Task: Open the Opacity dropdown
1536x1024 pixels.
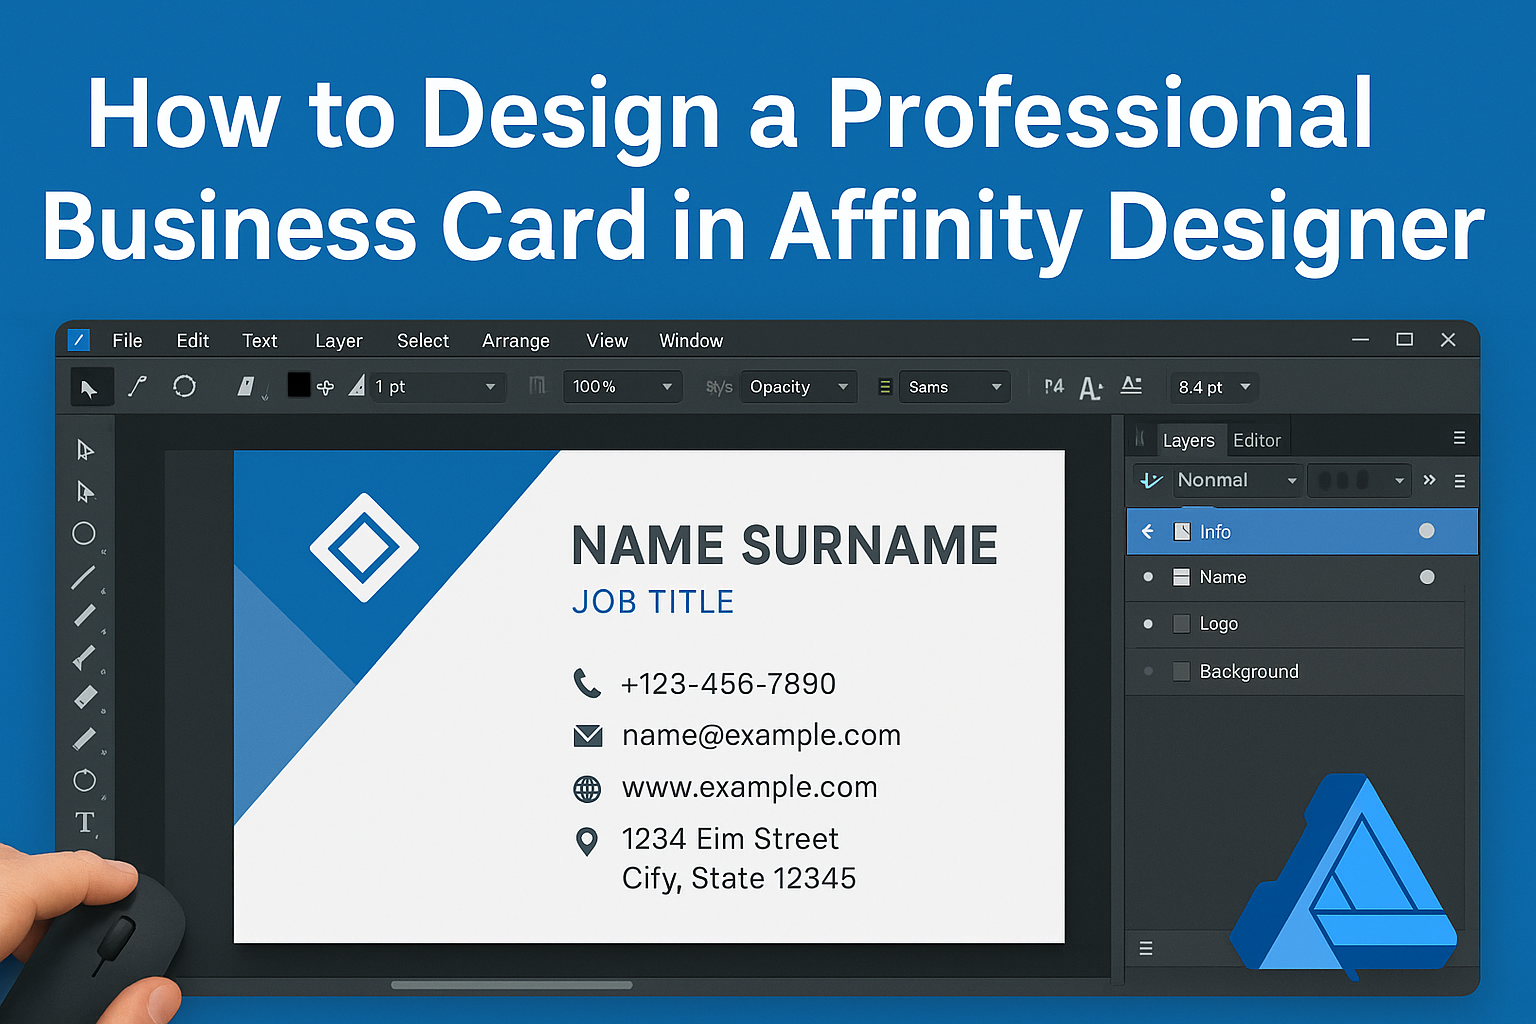Action: click(798, 387)
